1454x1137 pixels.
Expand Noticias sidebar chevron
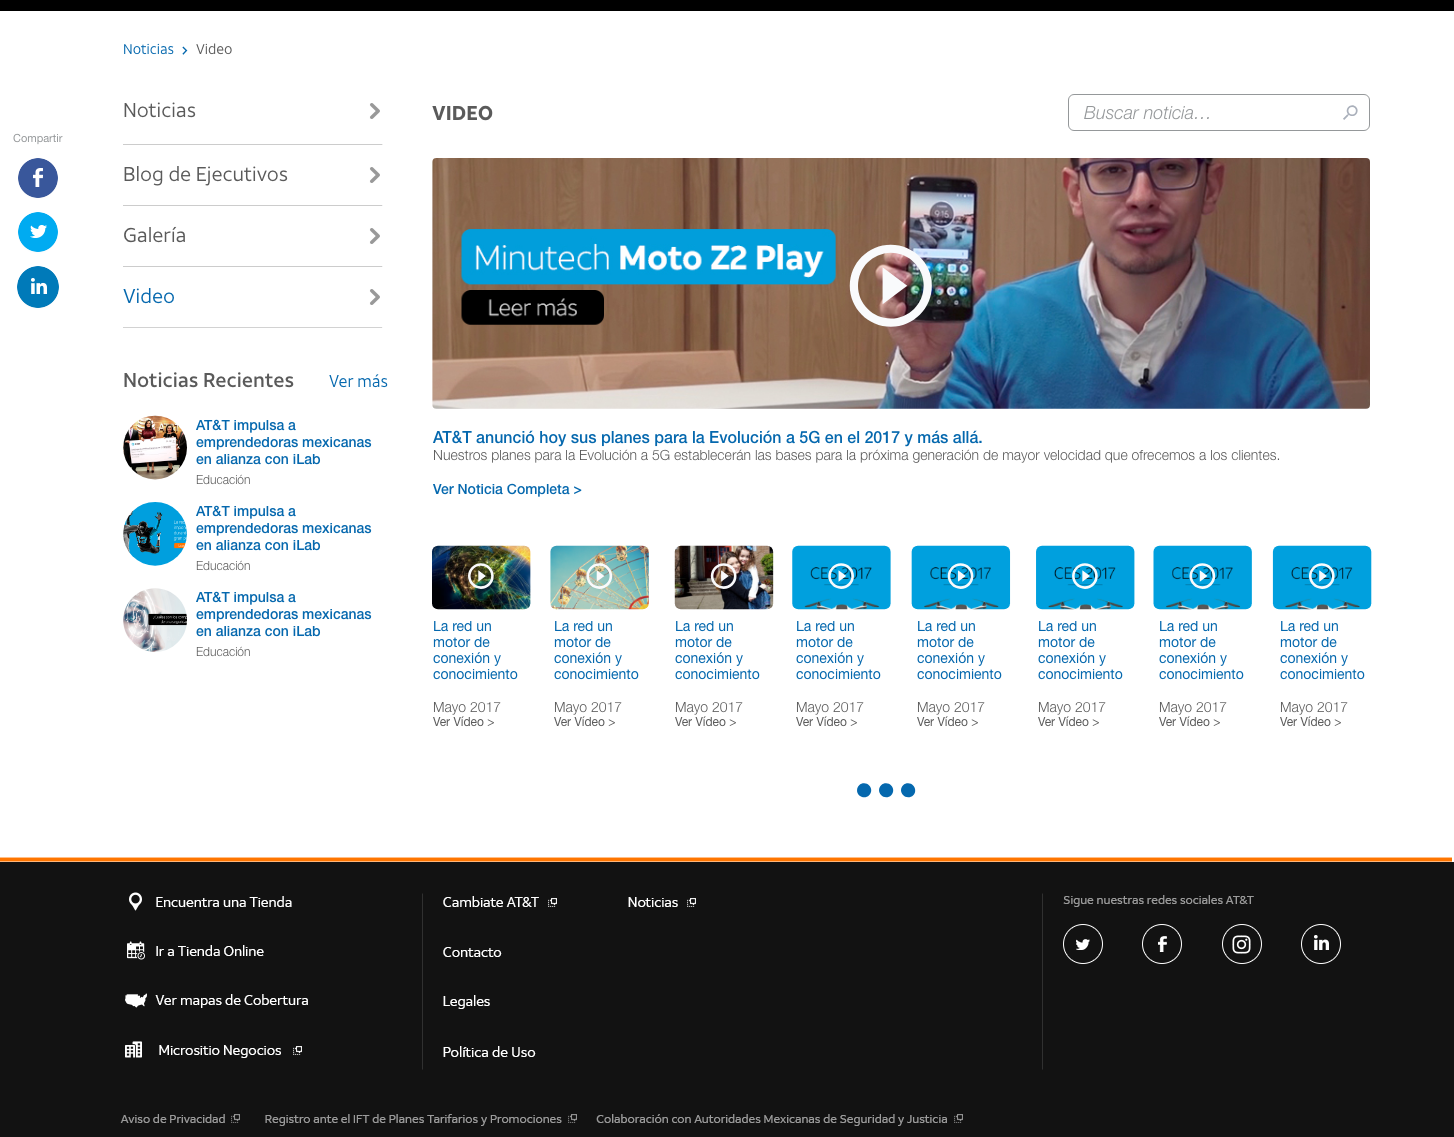point(375,111)
